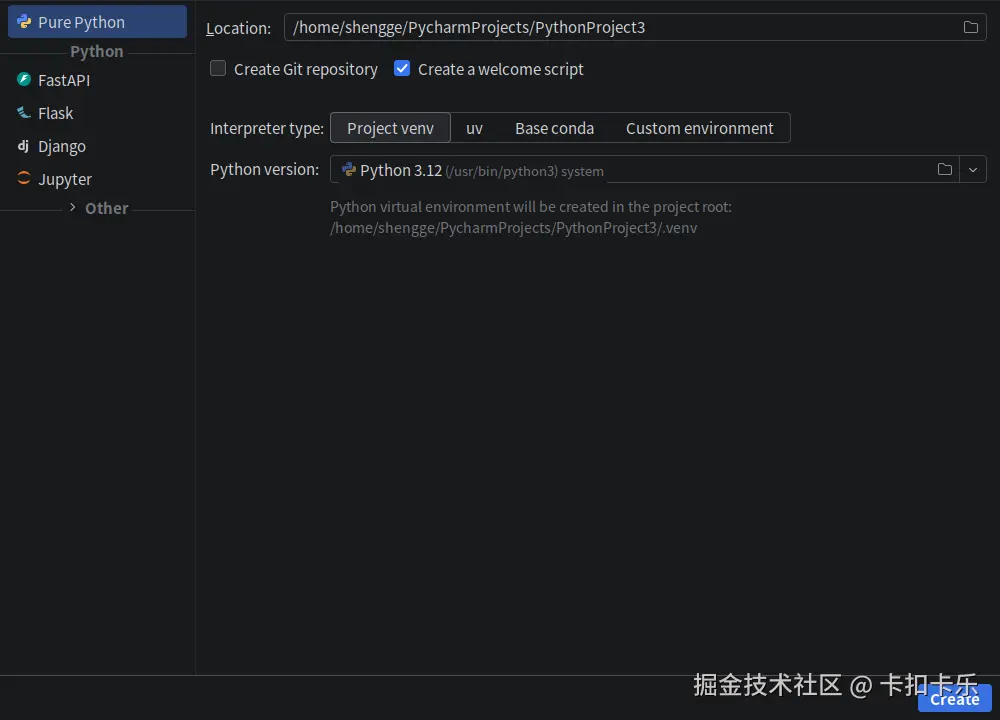Choose the Flask project type
1000x720 pixels.
[x=97, y=114]
